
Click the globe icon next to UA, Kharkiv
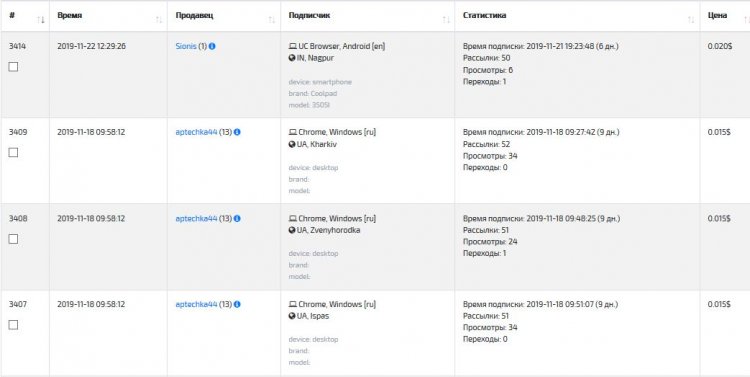point(292,144)
